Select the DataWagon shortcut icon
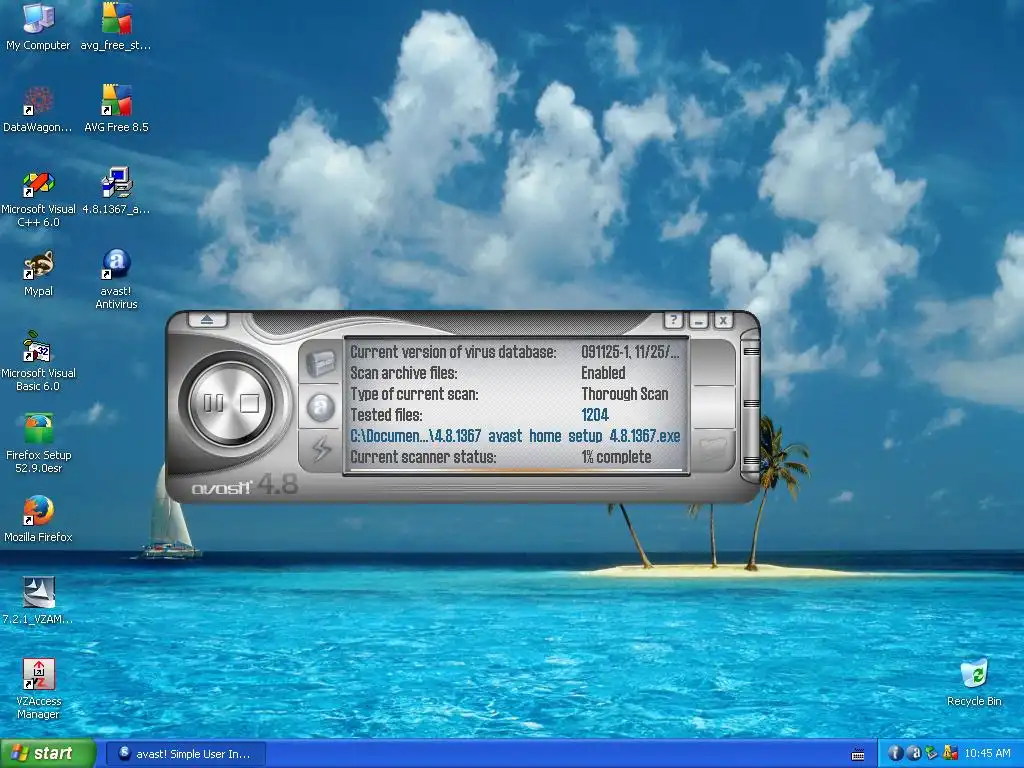This screenshot has height=768, width=1024. tap(38, 109)
